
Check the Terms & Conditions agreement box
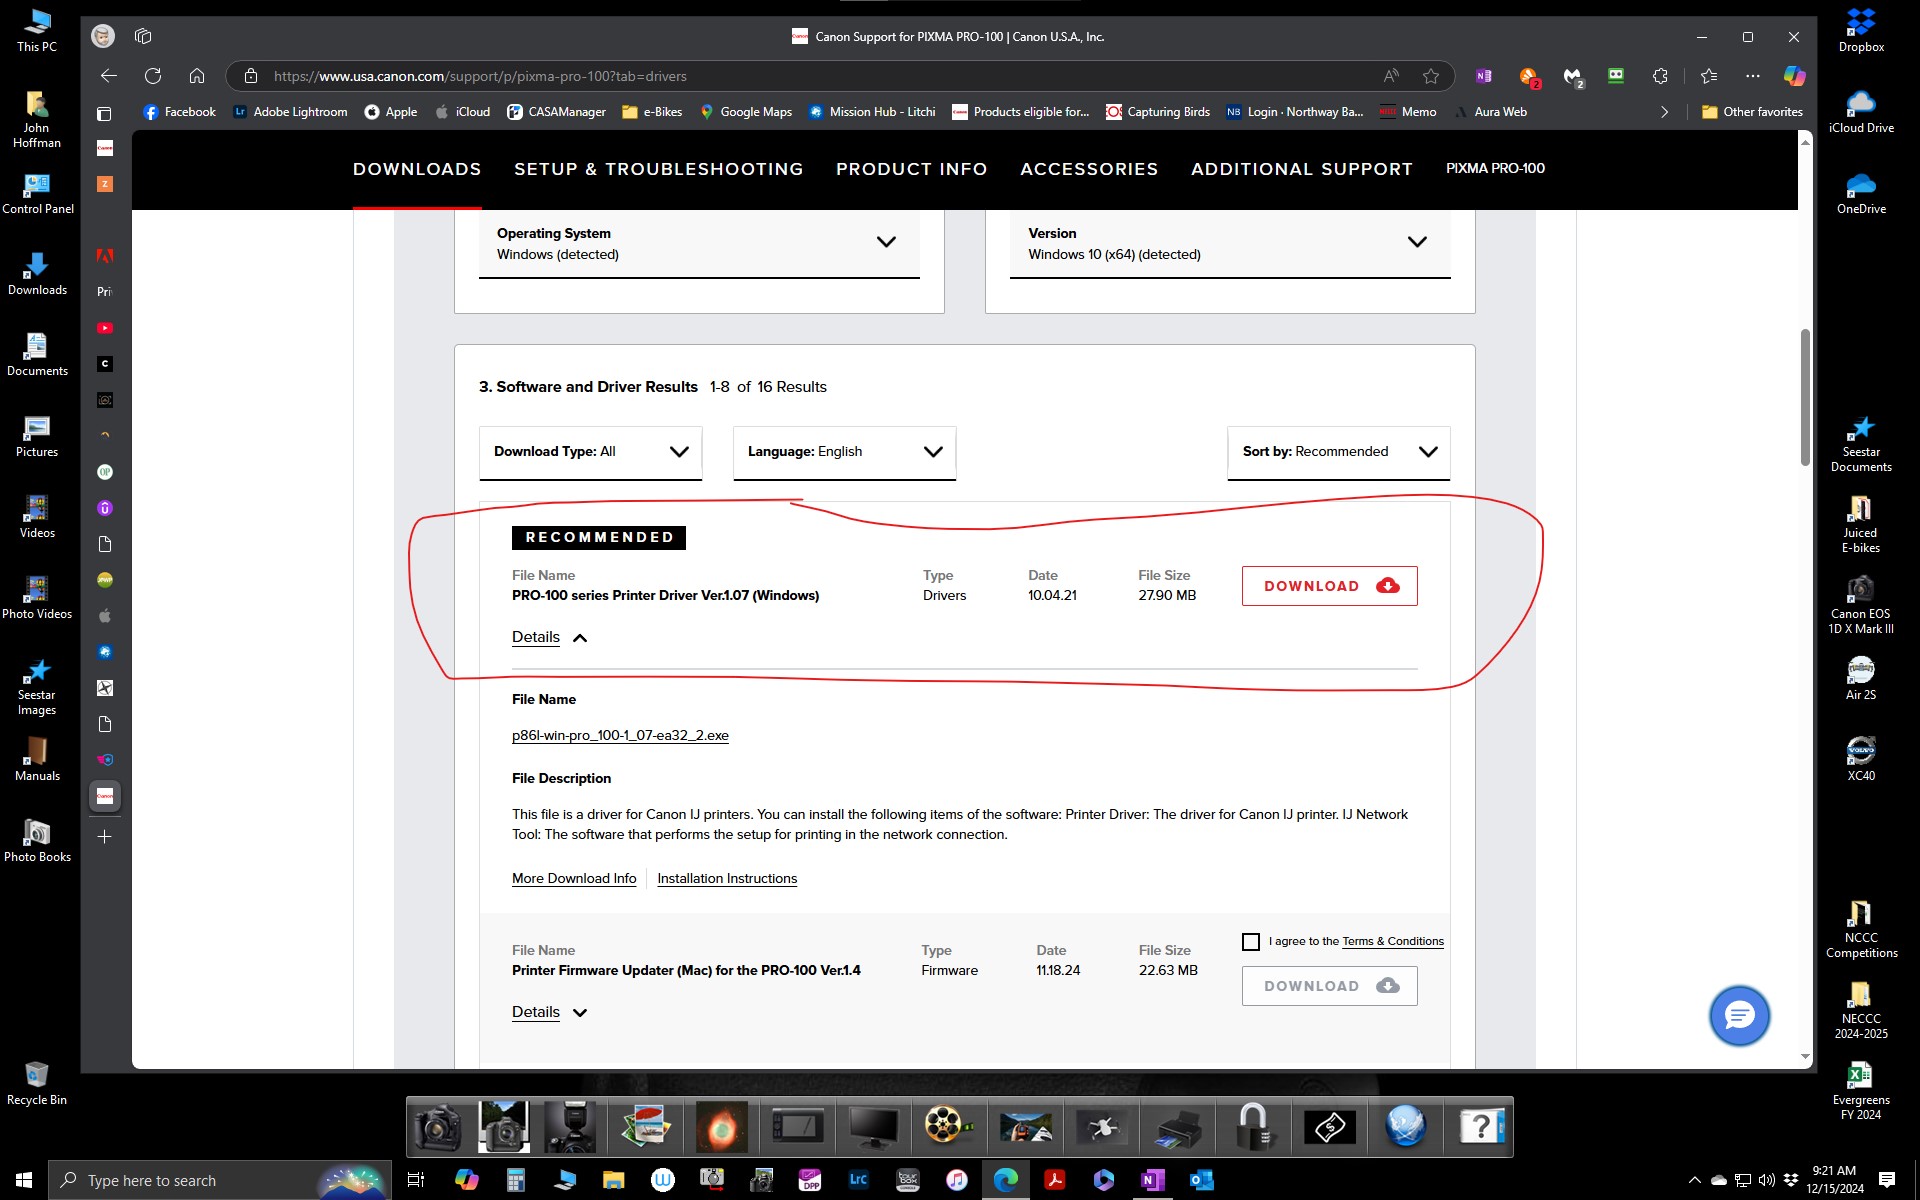tap(1250, 941)
